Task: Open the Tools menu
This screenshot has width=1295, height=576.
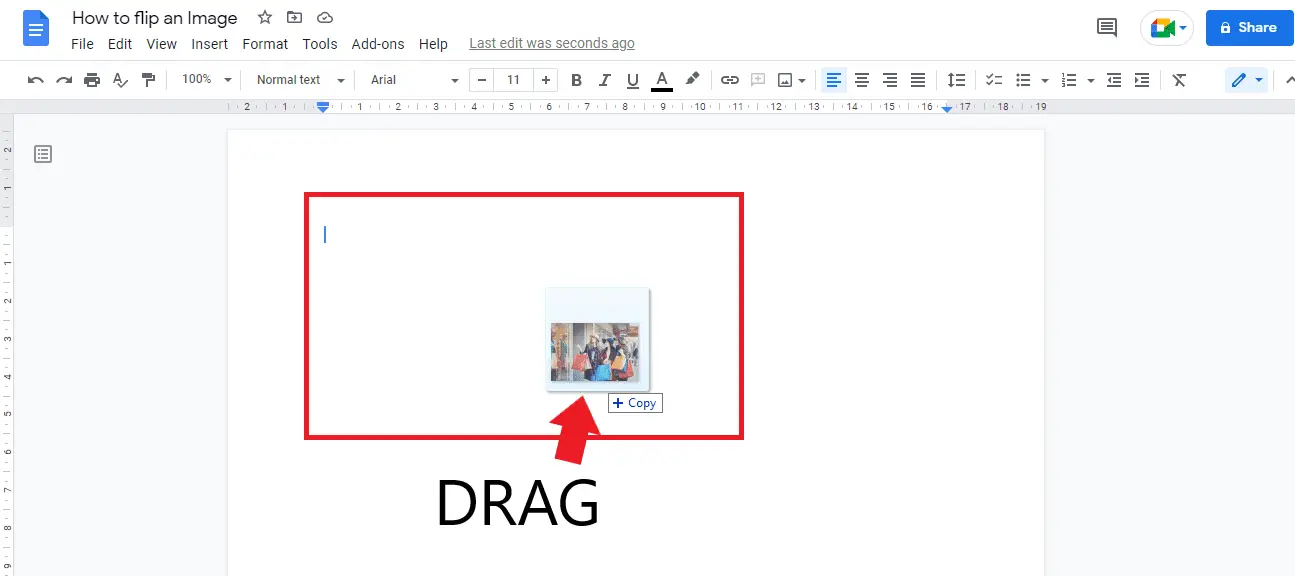Action: [x=320, y=43]
